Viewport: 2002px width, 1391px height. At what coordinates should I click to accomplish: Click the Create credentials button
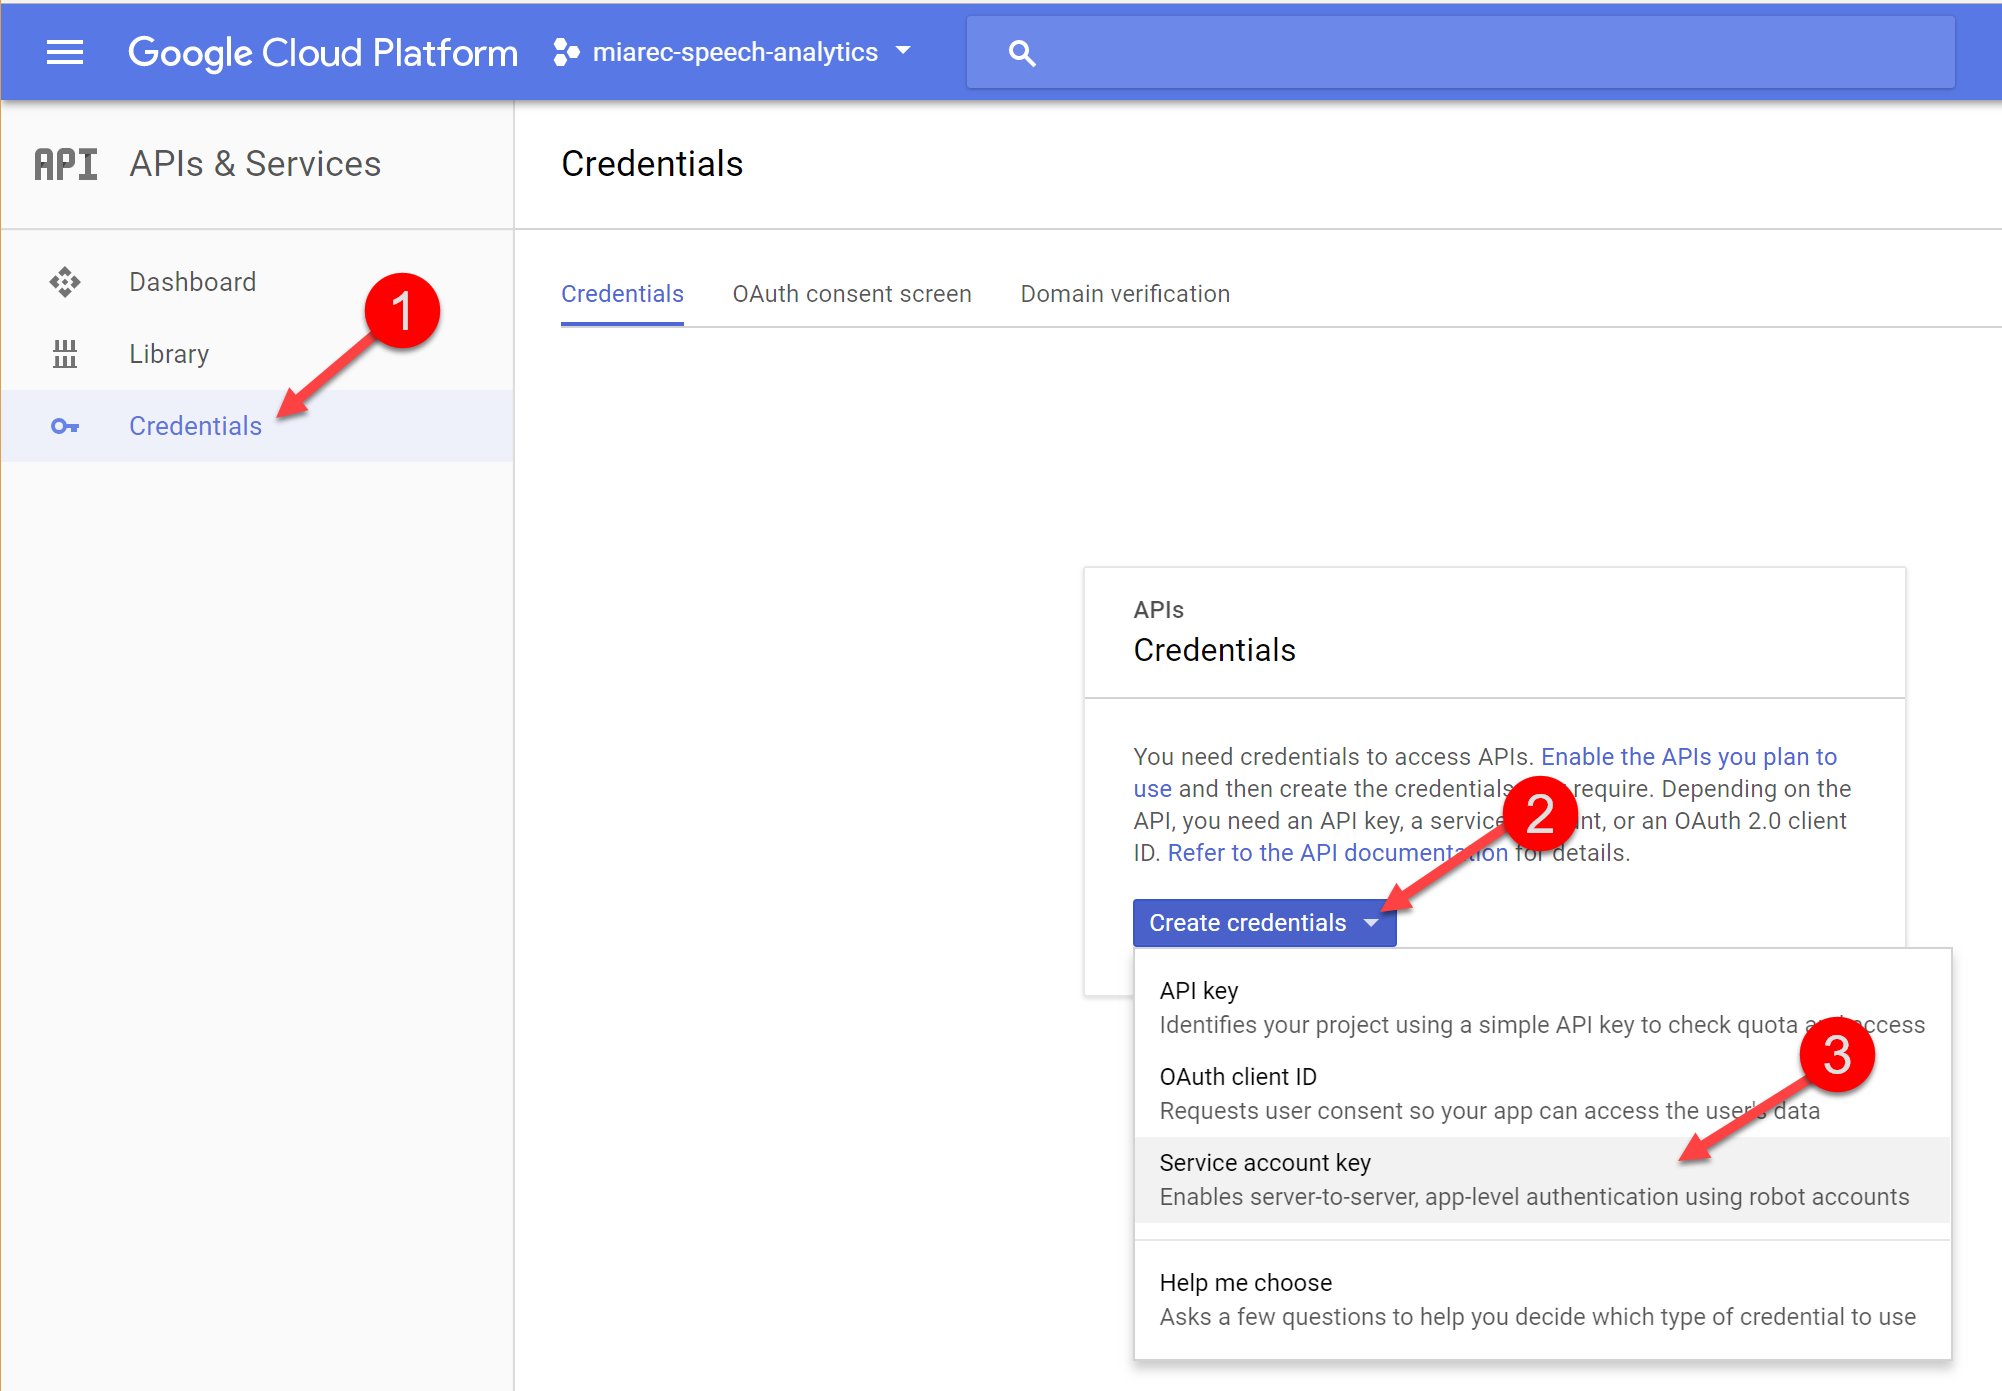click(1264, 923)
